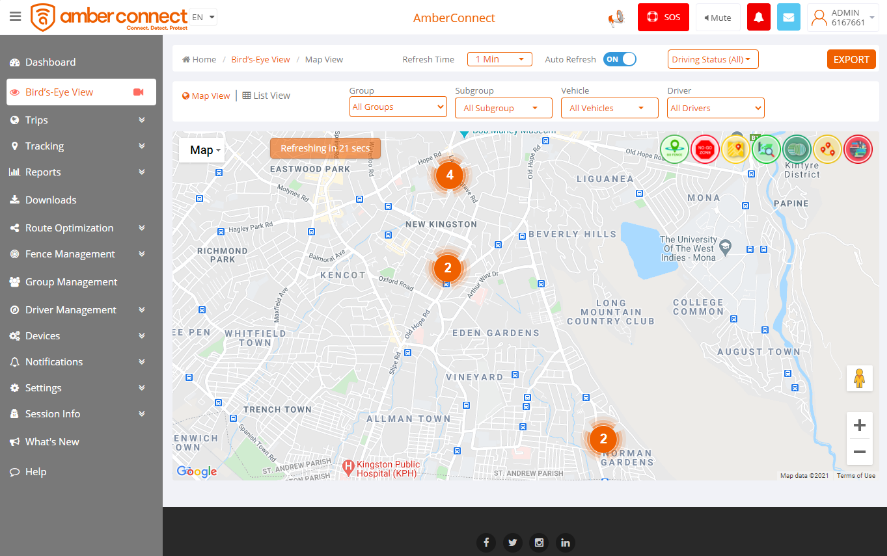
Task: Click the AmberConnect shield logo
Action: [42, 17]
